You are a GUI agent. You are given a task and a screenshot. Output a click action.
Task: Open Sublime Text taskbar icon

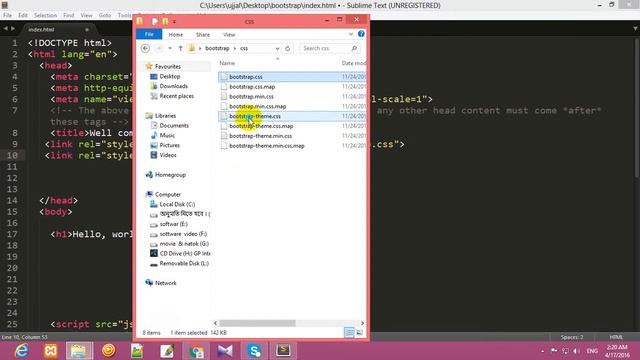click(284, 350)
